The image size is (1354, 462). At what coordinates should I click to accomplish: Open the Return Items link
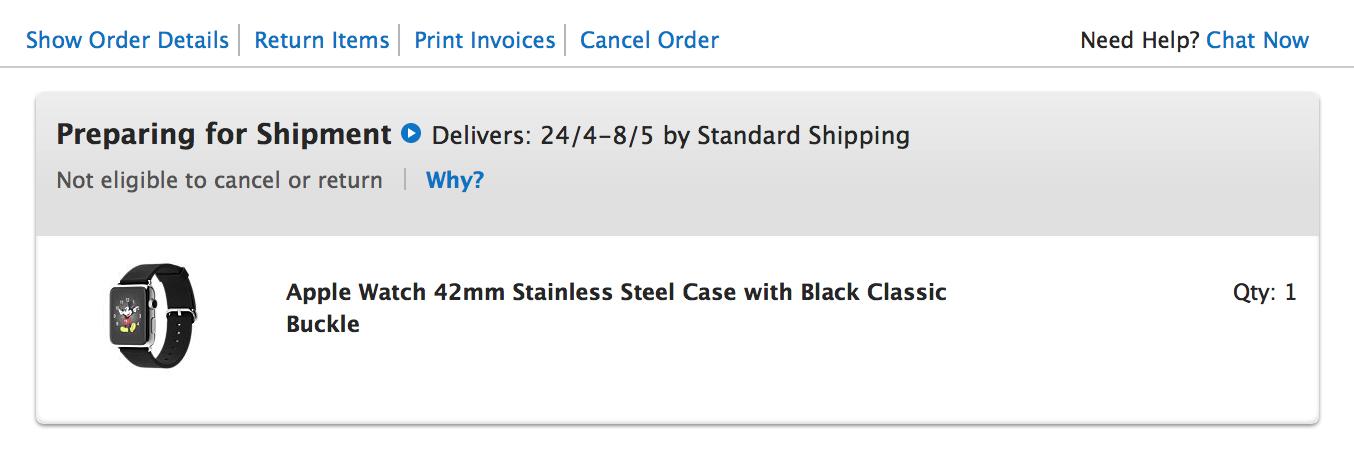[321, 40]
